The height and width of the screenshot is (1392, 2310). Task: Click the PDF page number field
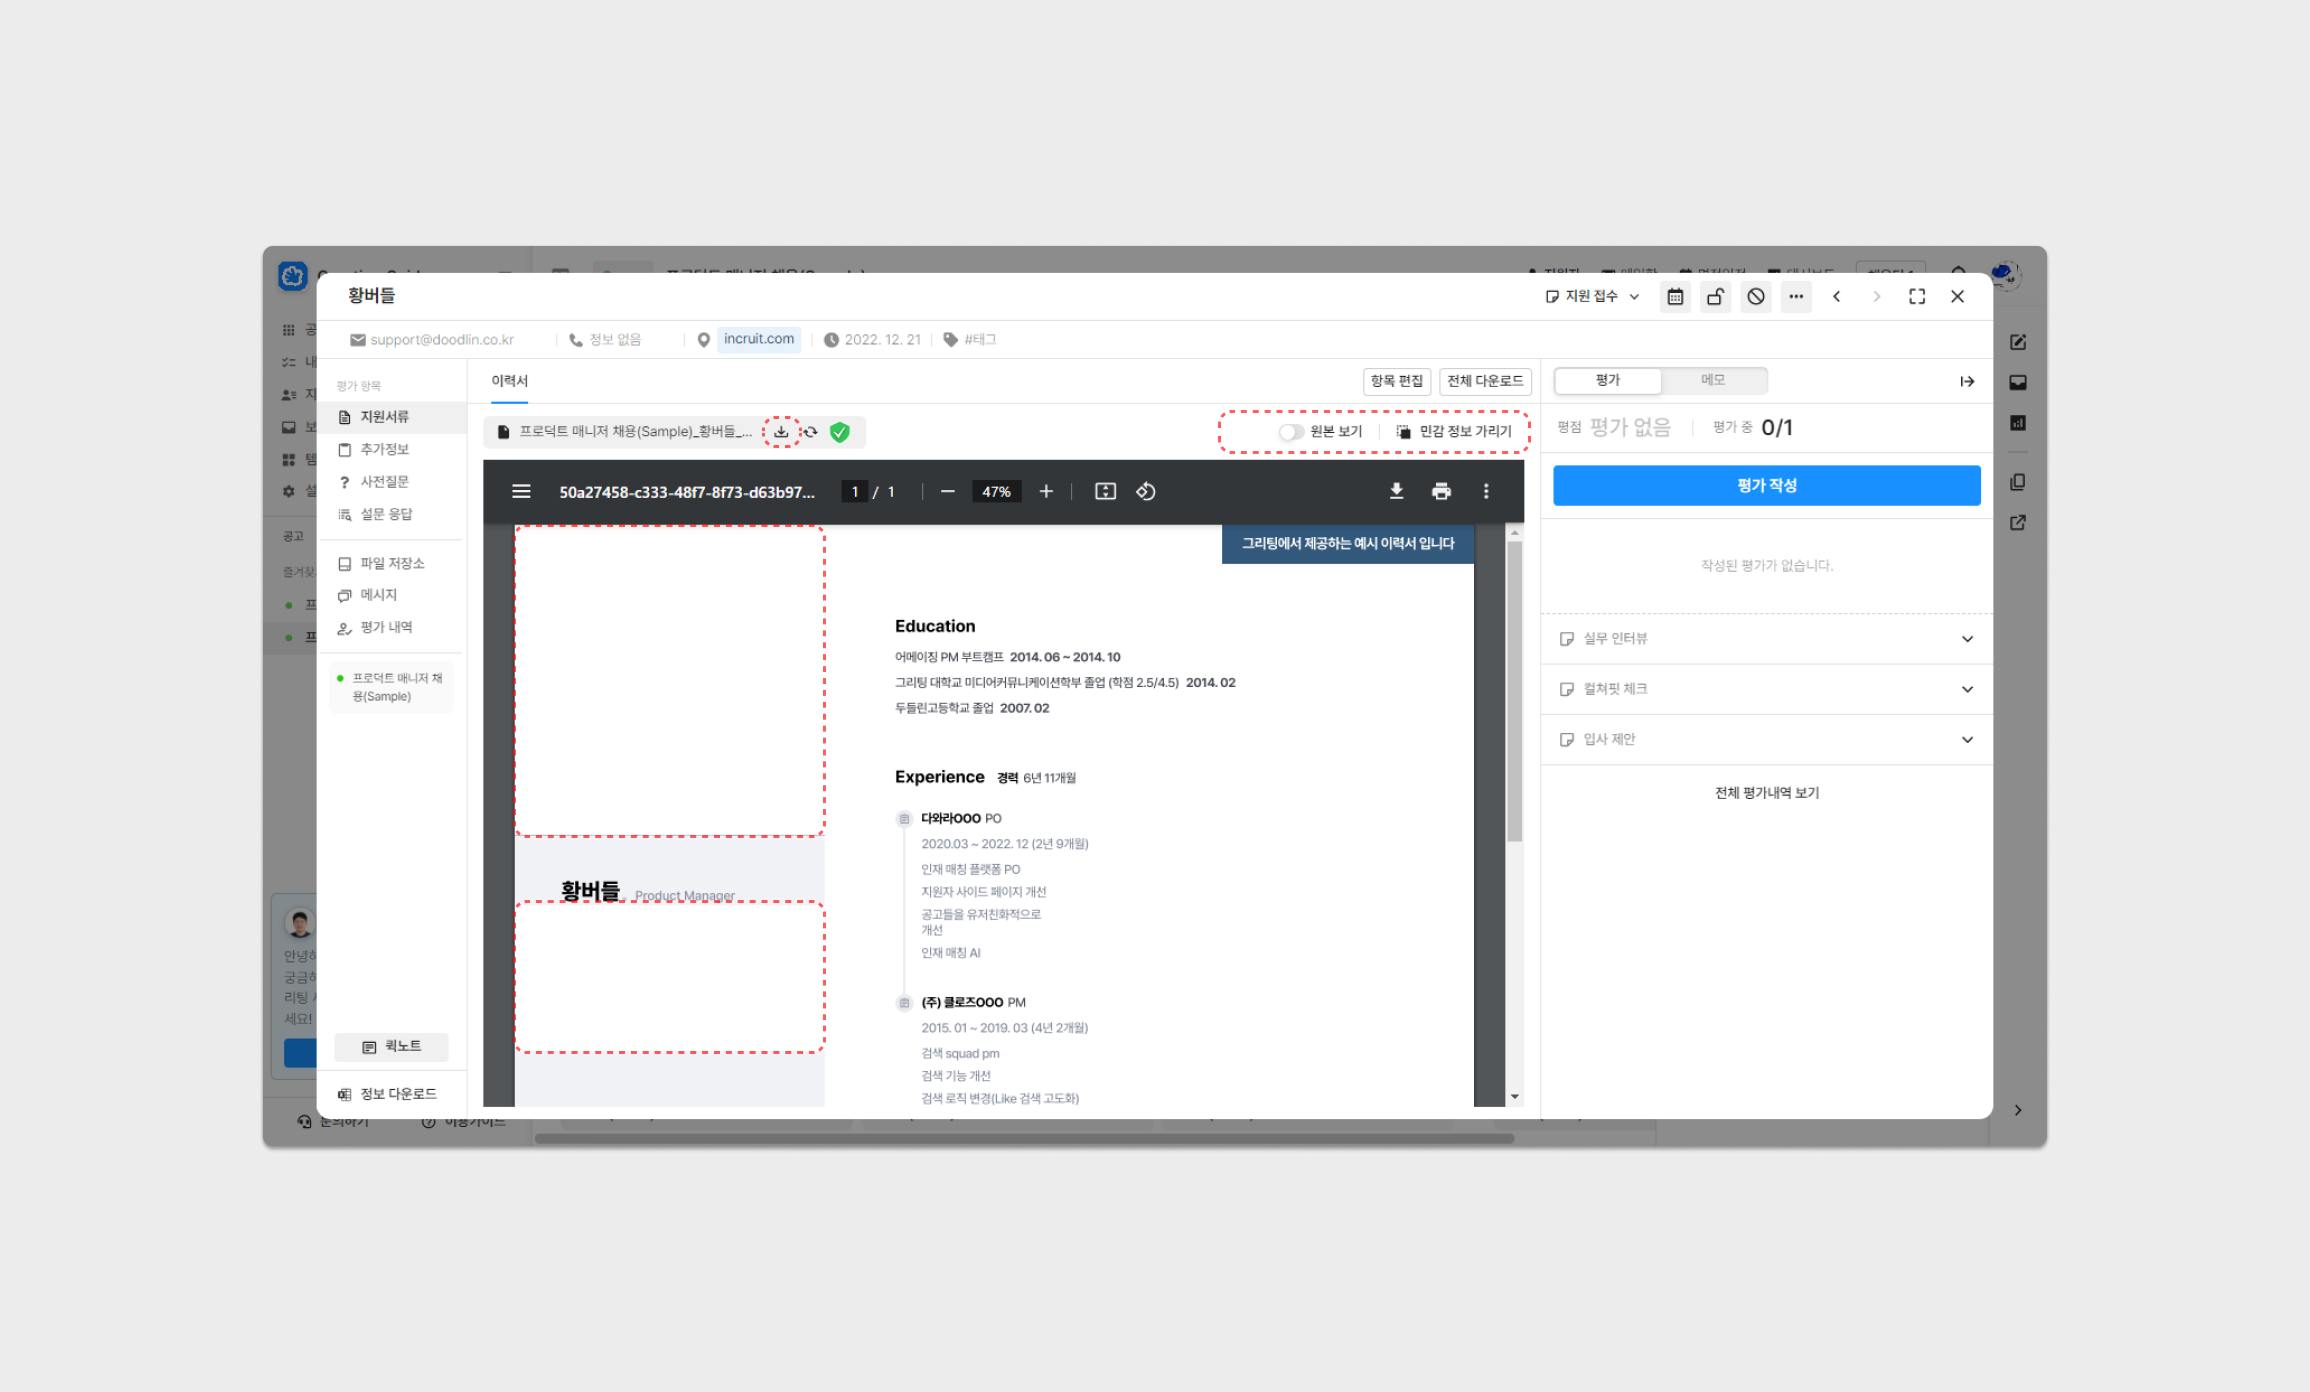[855, 491]
